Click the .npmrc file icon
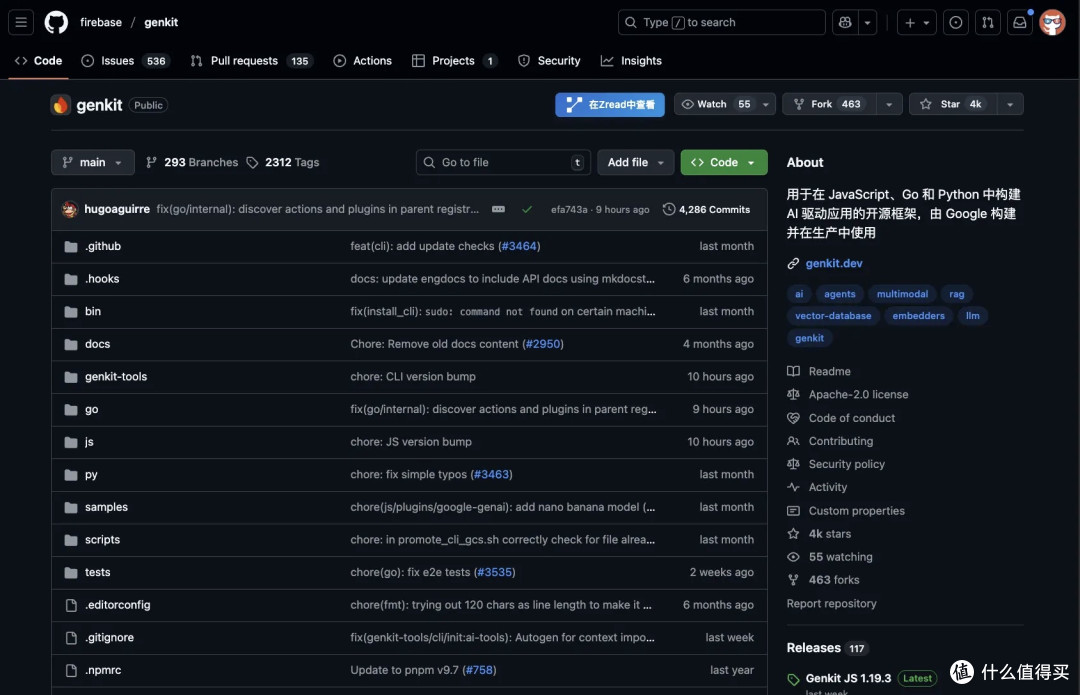 click(71, 670)
